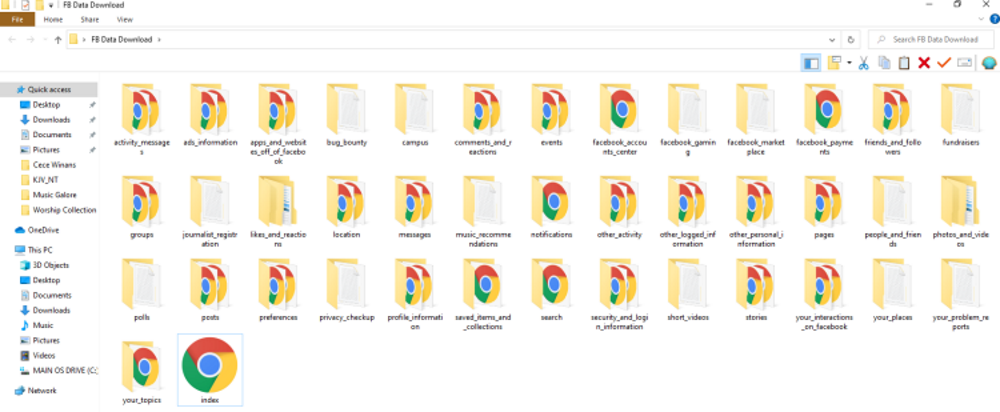
Task: Select the fundraisers folder
Action: (960, 115)
